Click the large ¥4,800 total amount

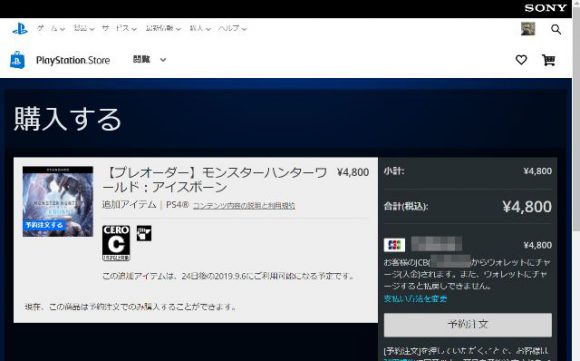coord(527,206)
